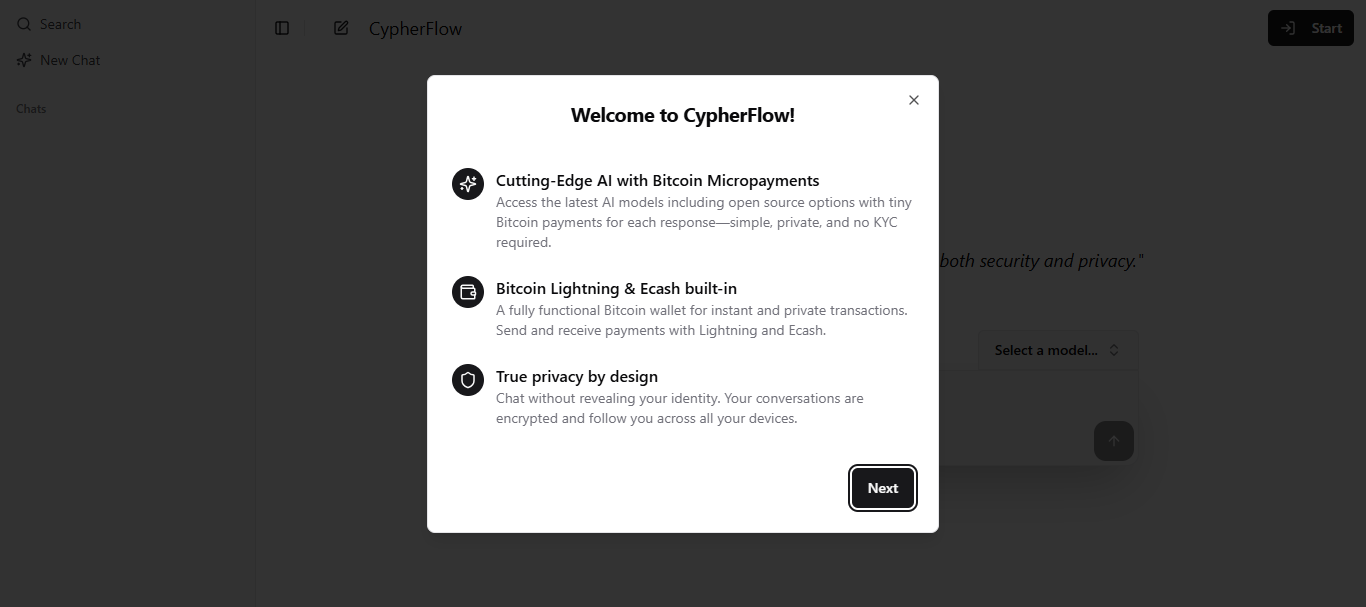This screenshot has height=607, width=1366.
Task: Click the CypherFlow title in header
Action: tap(415, 29)
